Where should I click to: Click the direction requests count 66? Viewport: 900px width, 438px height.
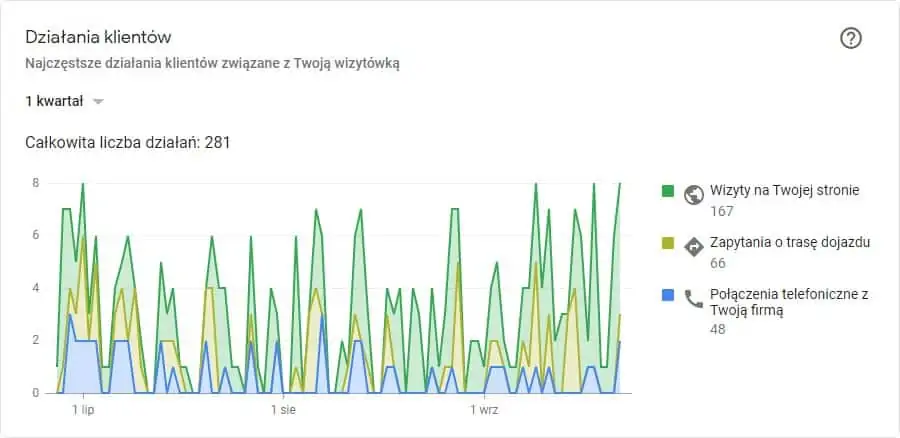pyautogui.click(x=718, y=263)
